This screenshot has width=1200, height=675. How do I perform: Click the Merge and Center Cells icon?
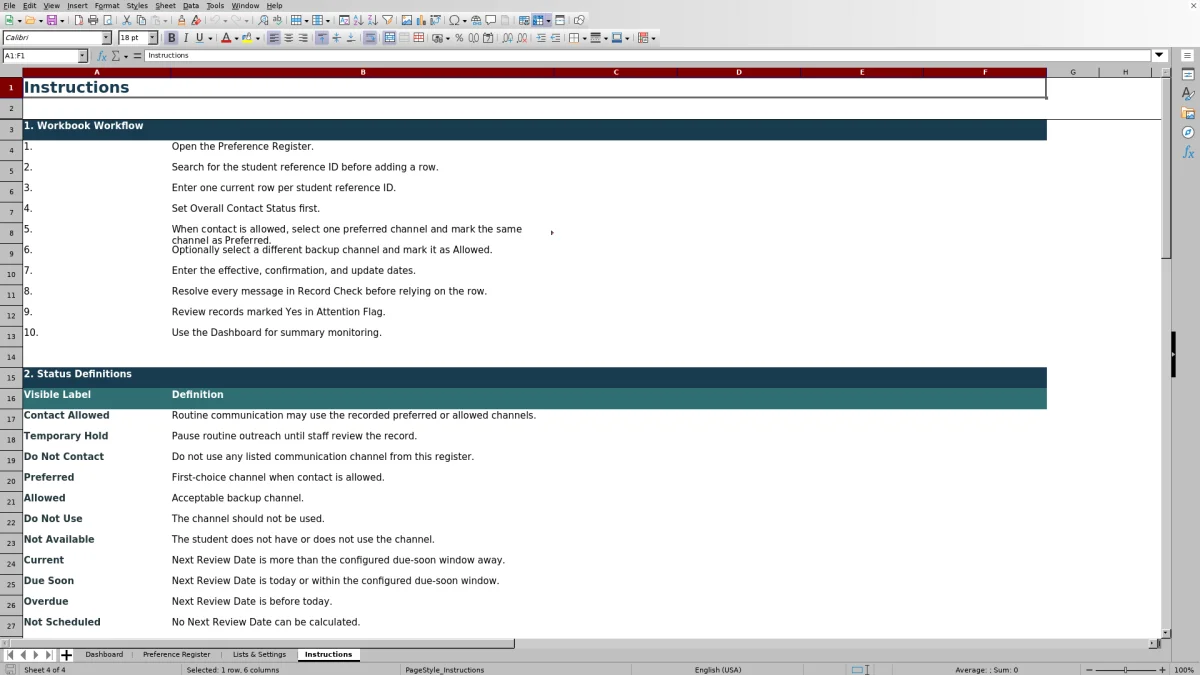point(389,38)
